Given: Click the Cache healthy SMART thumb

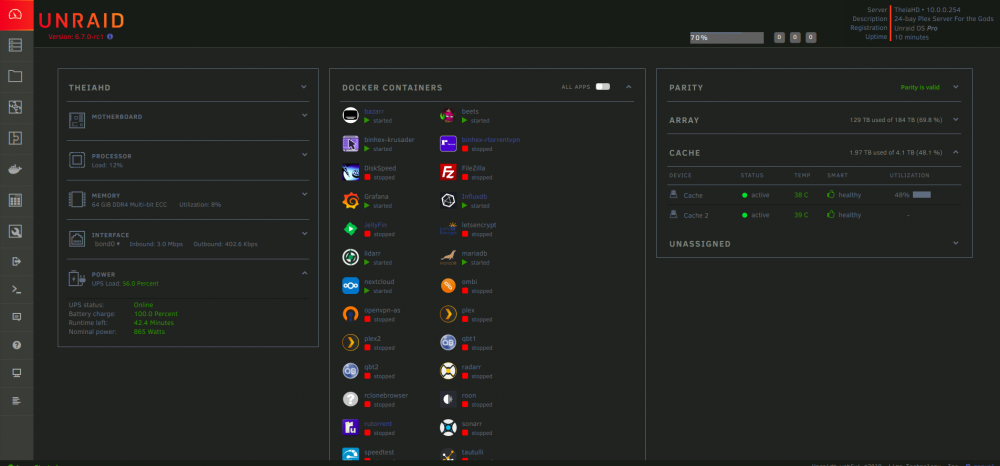Looking at the screenshot, I should [x=831, y=194].
